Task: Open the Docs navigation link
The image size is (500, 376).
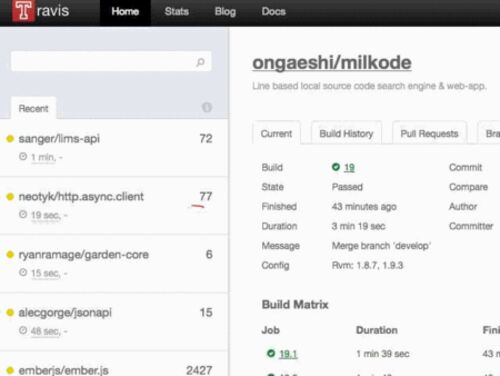Action: tap(273, 12)
